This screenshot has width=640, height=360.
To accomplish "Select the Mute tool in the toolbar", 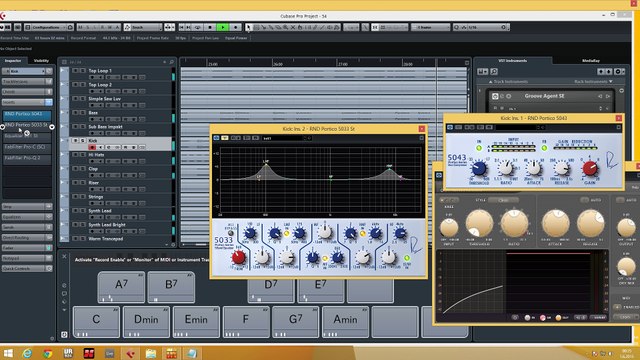I will pyautogui.click(x=293, y=27).
